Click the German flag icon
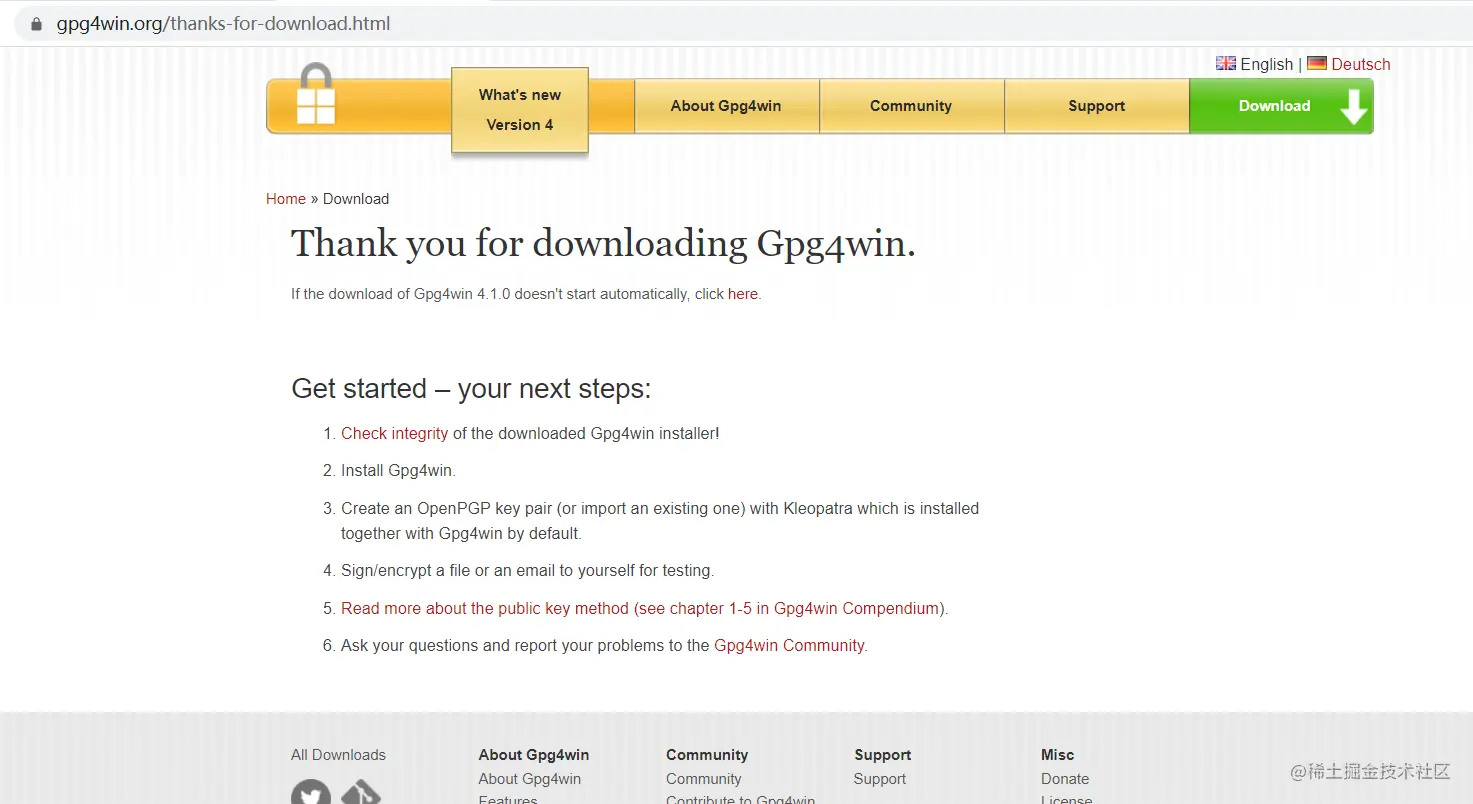1473x804 pixels. click(x=1317, y=63)
